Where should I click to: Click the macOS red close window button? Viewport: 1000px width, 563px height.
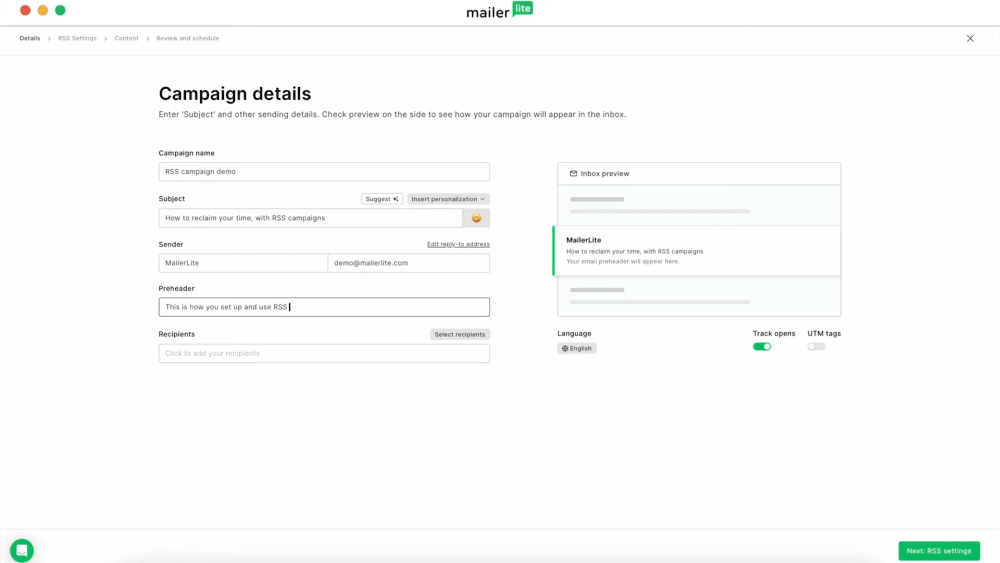point(26,10)
